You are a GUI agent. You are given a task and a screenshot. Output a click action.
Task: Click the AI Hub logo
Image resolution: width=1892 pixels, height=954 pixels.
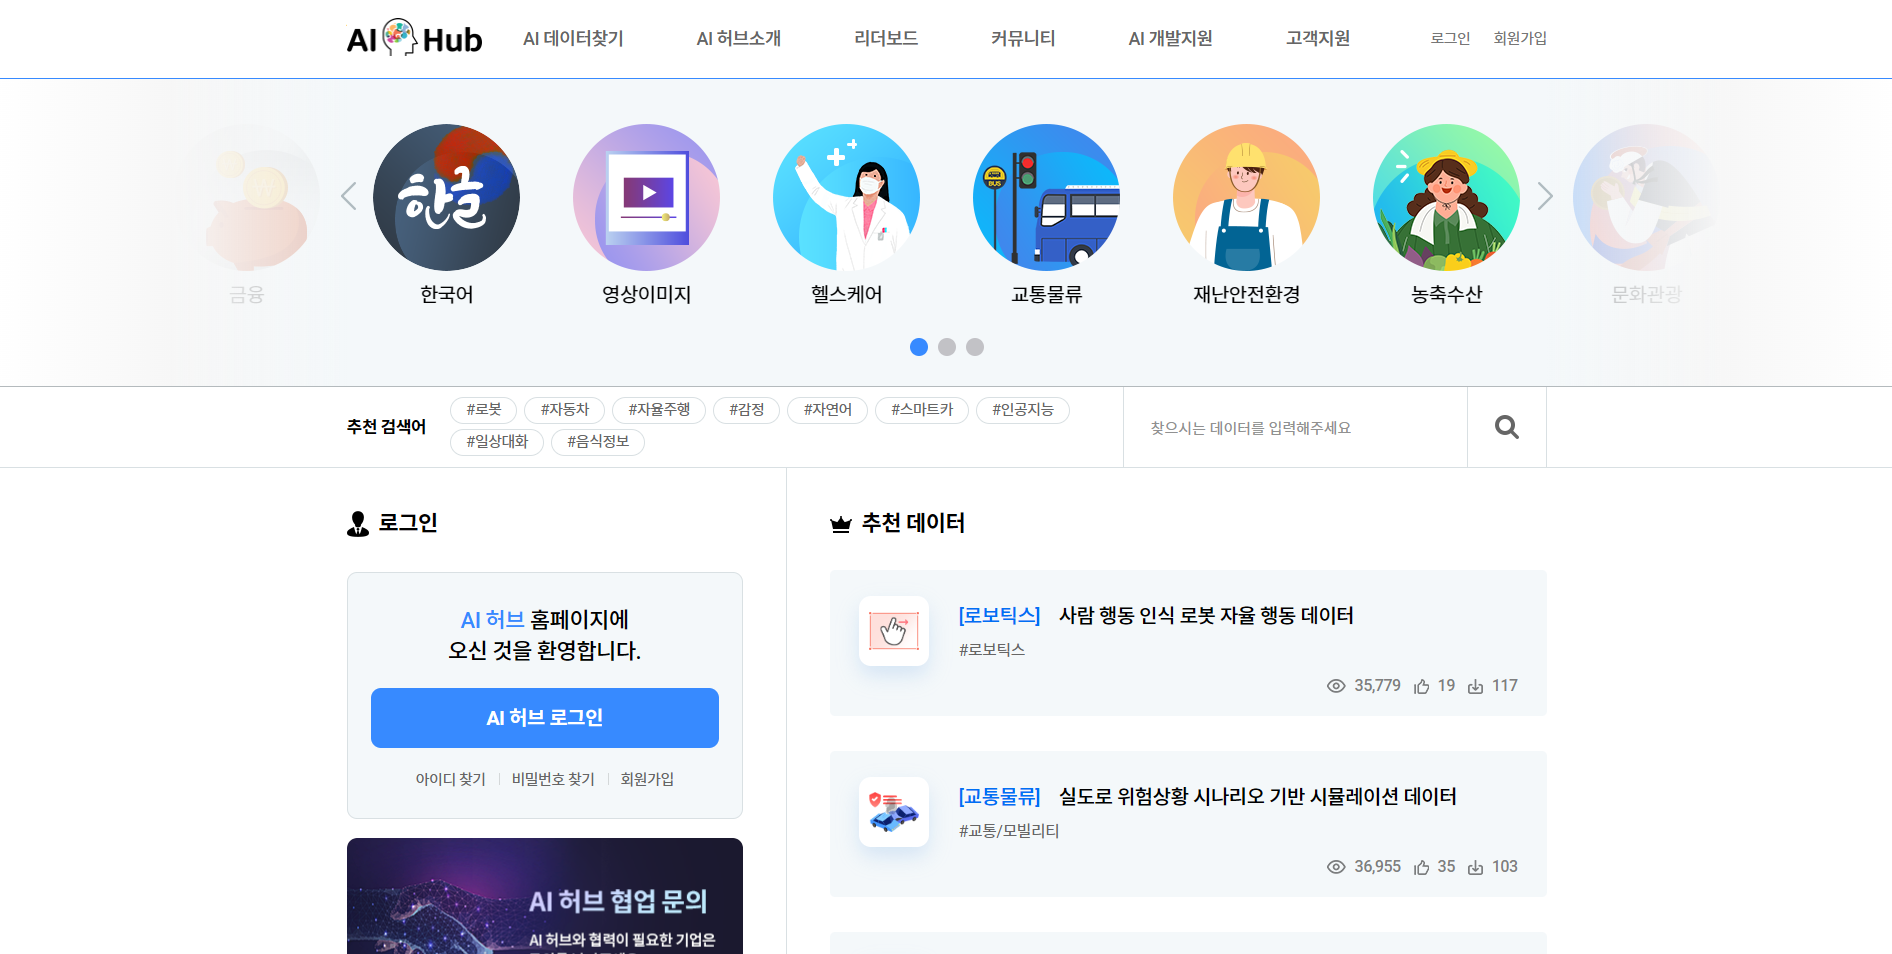pos(414,38)
